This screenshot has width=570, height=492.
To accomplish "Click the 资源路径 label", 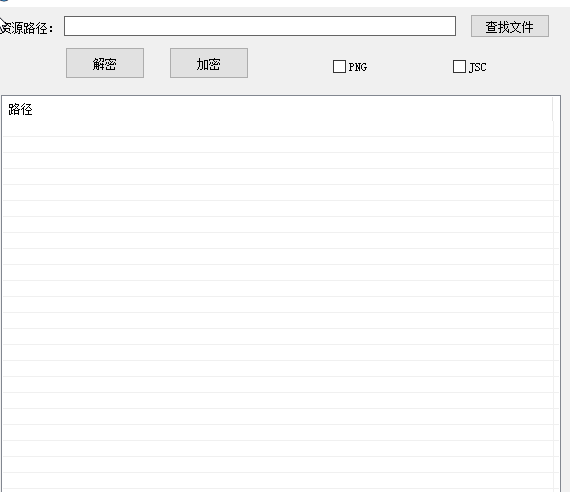I will click(27, 28).
